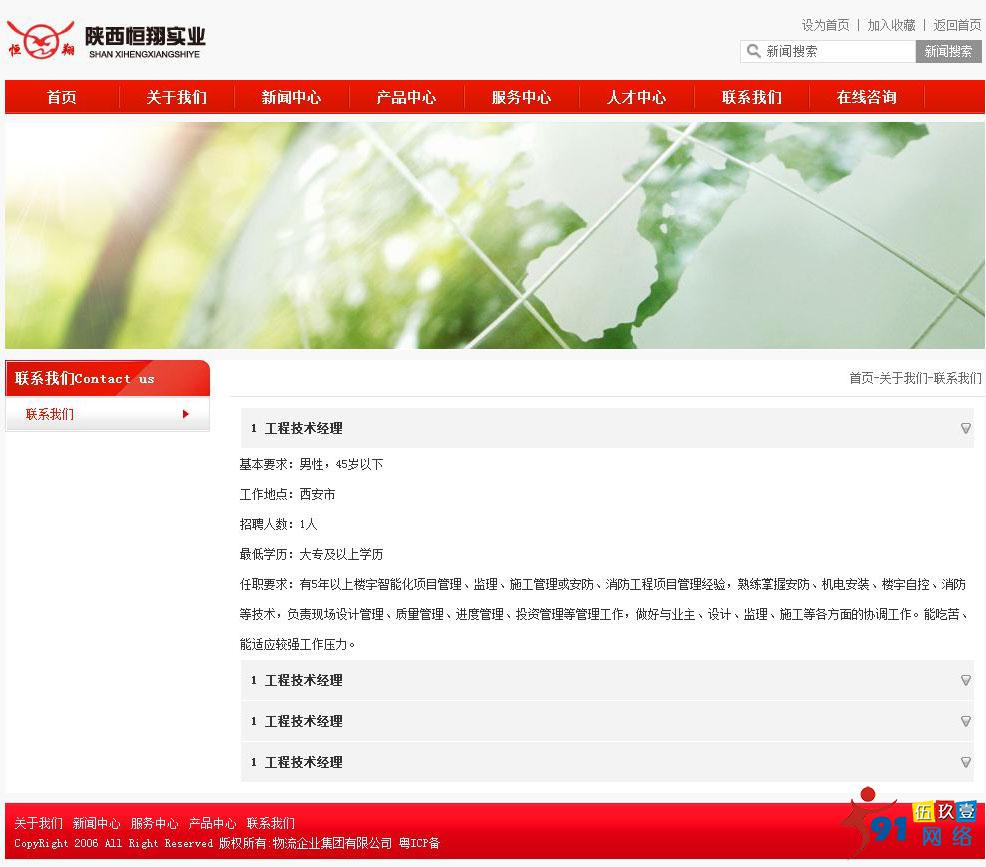The height and width of the screenshot is (867, 986).
Task: Expand the second 工程技术经理 listing arrow
Action: point(964,680)
